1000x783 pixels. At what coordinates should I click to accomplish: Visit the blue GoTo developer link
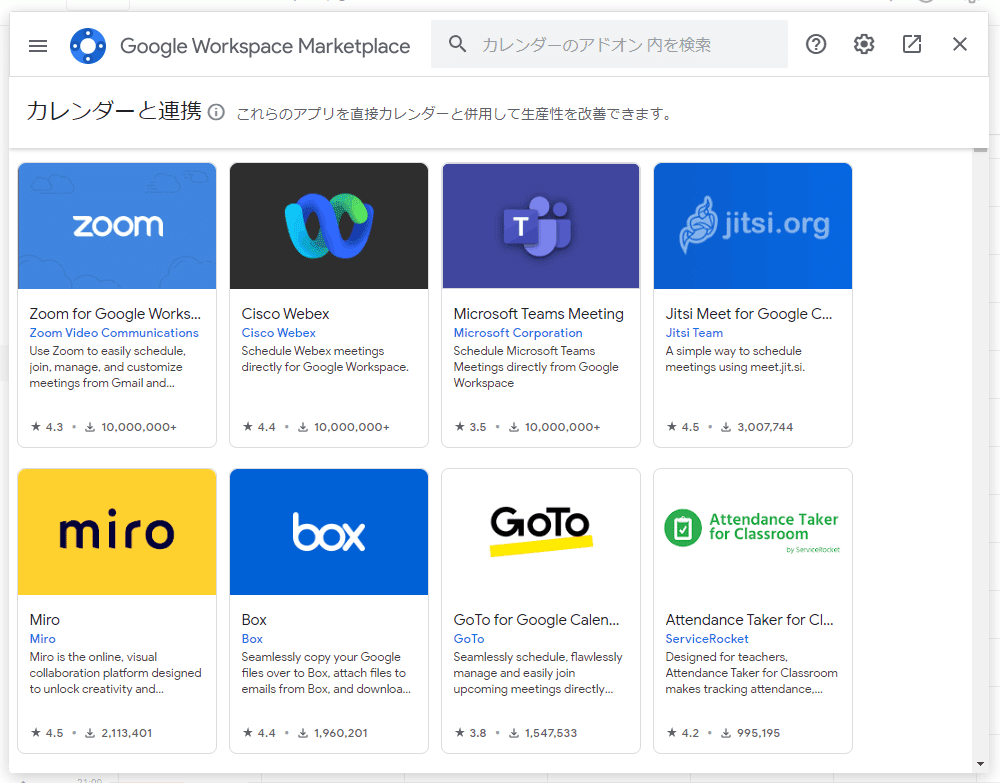[x=469, y=639]
